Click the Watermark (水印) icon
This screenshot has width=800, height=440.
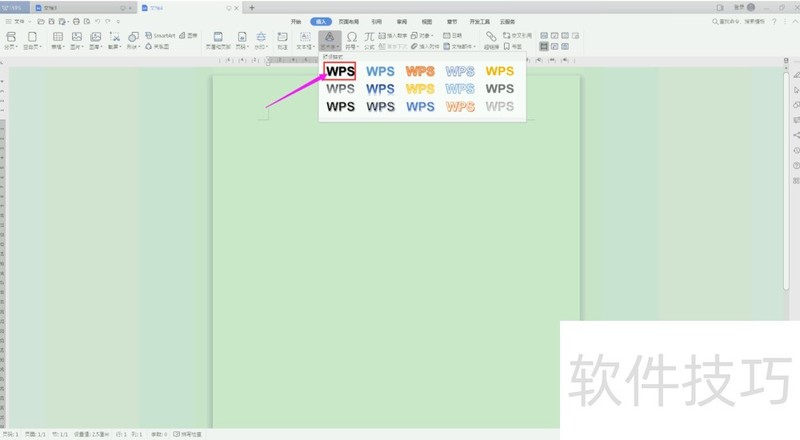pos(261,40)
